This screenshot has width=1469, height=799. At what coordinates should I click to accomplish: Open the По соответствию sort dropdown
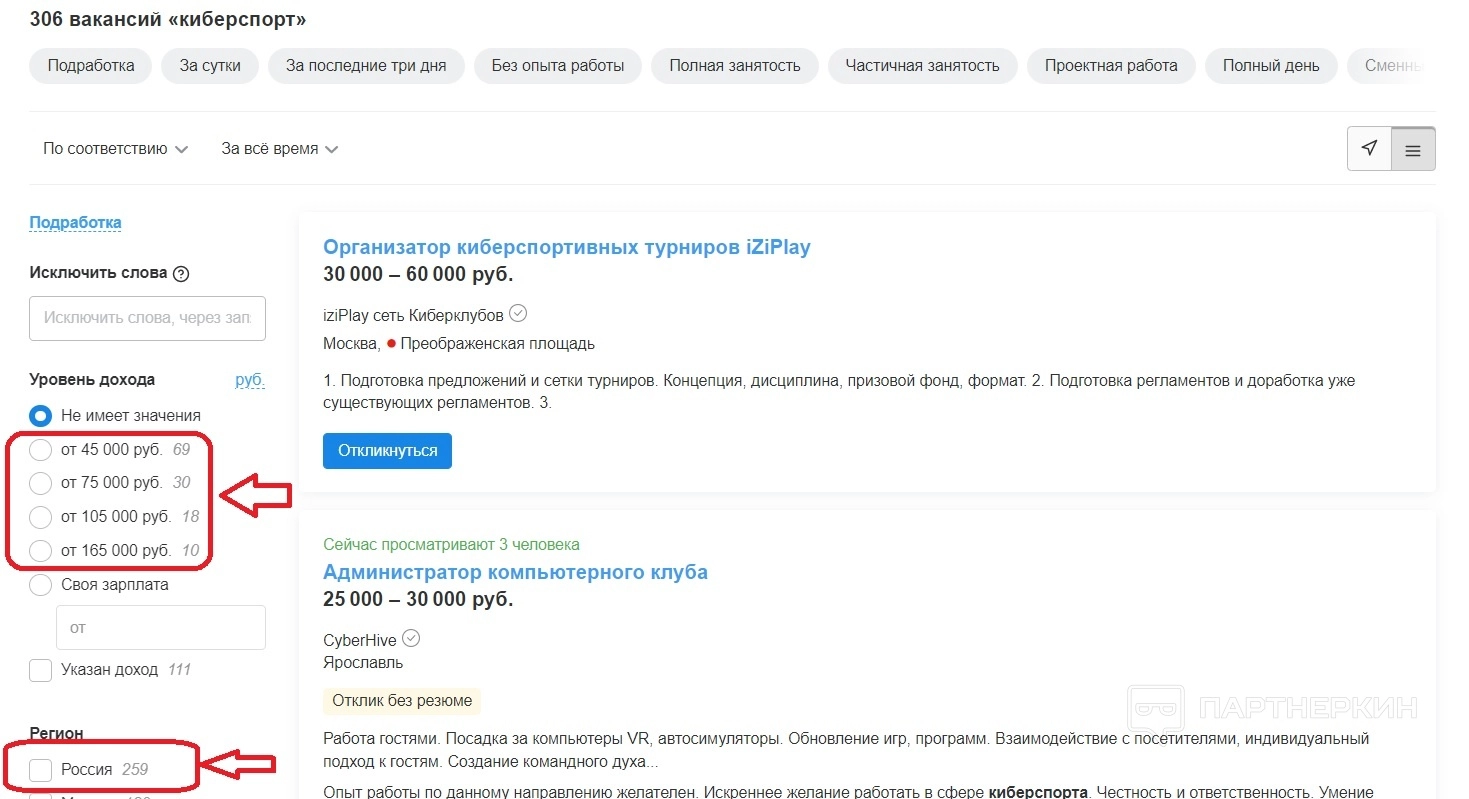point(115,149)
